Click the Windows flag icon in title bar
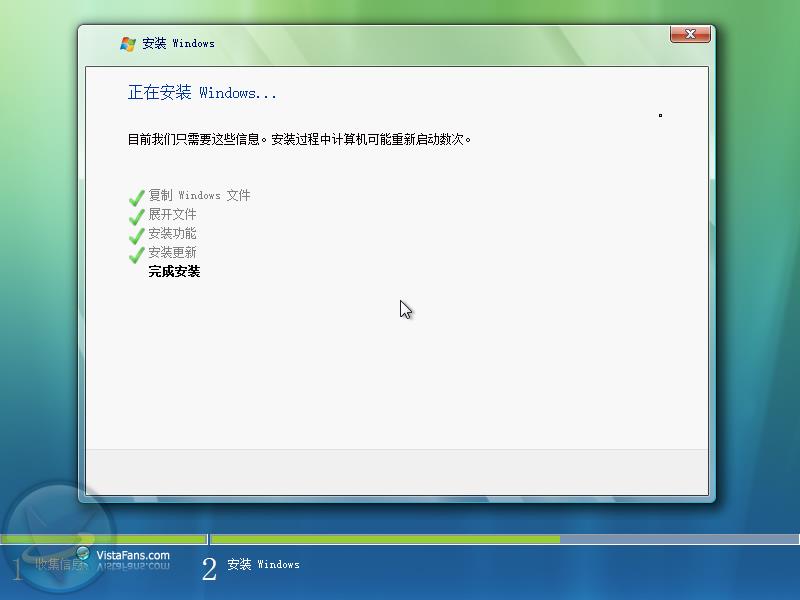 pos(128,43)
